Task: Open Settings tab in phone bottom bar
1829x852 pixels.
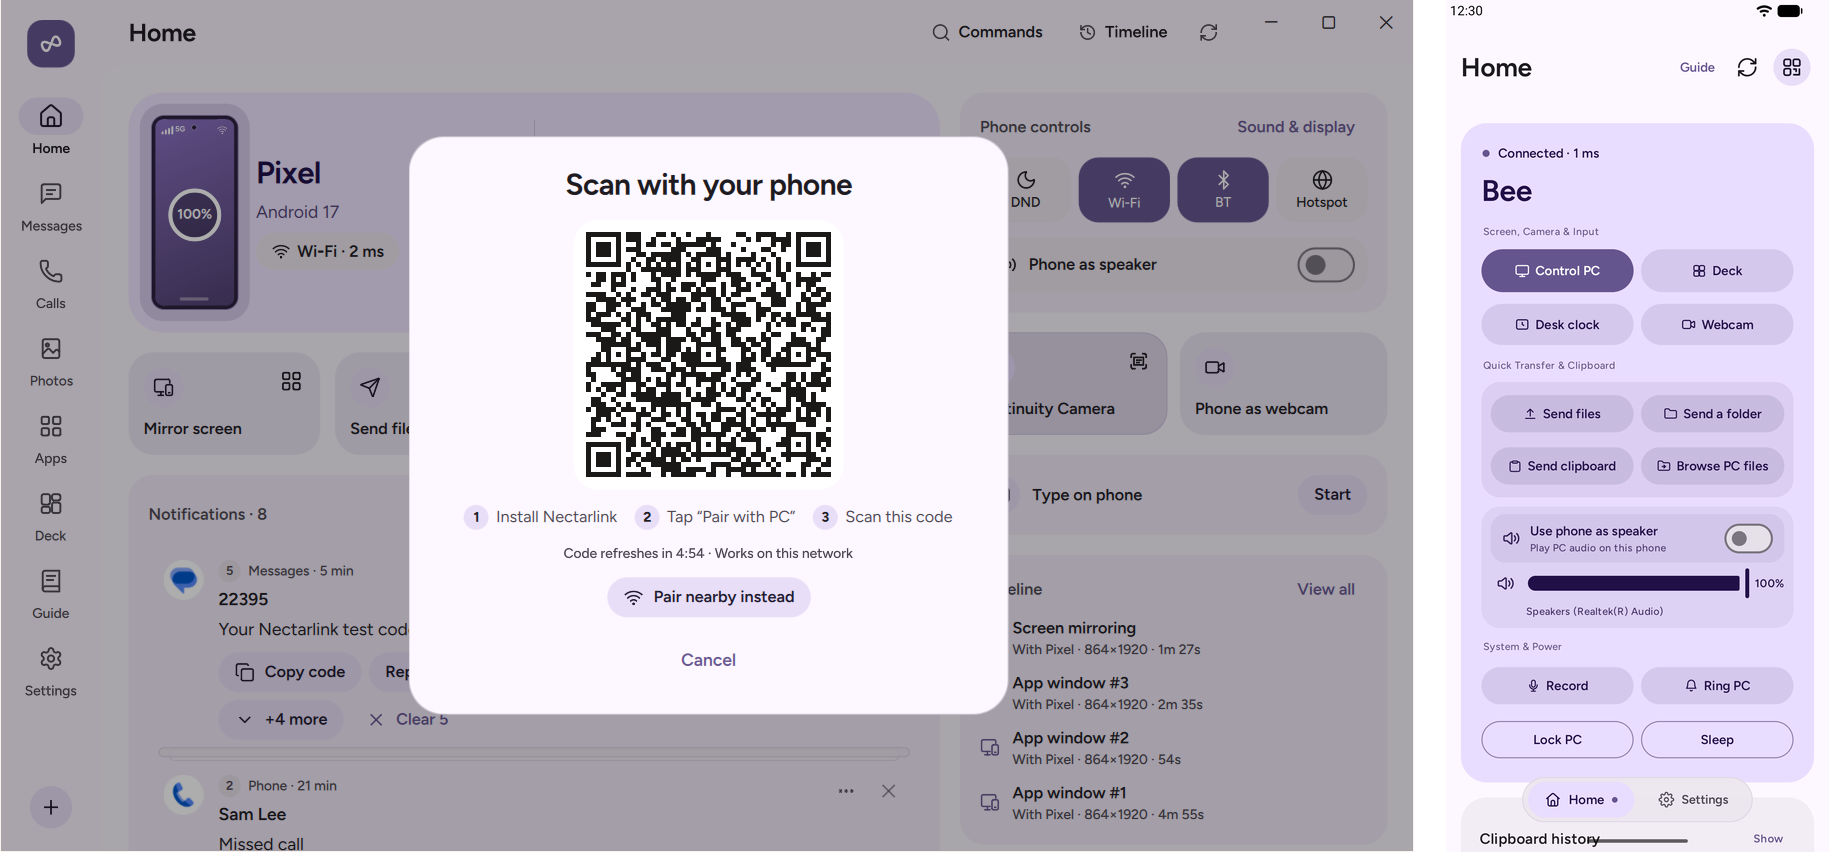Action: pos(1694,799)
